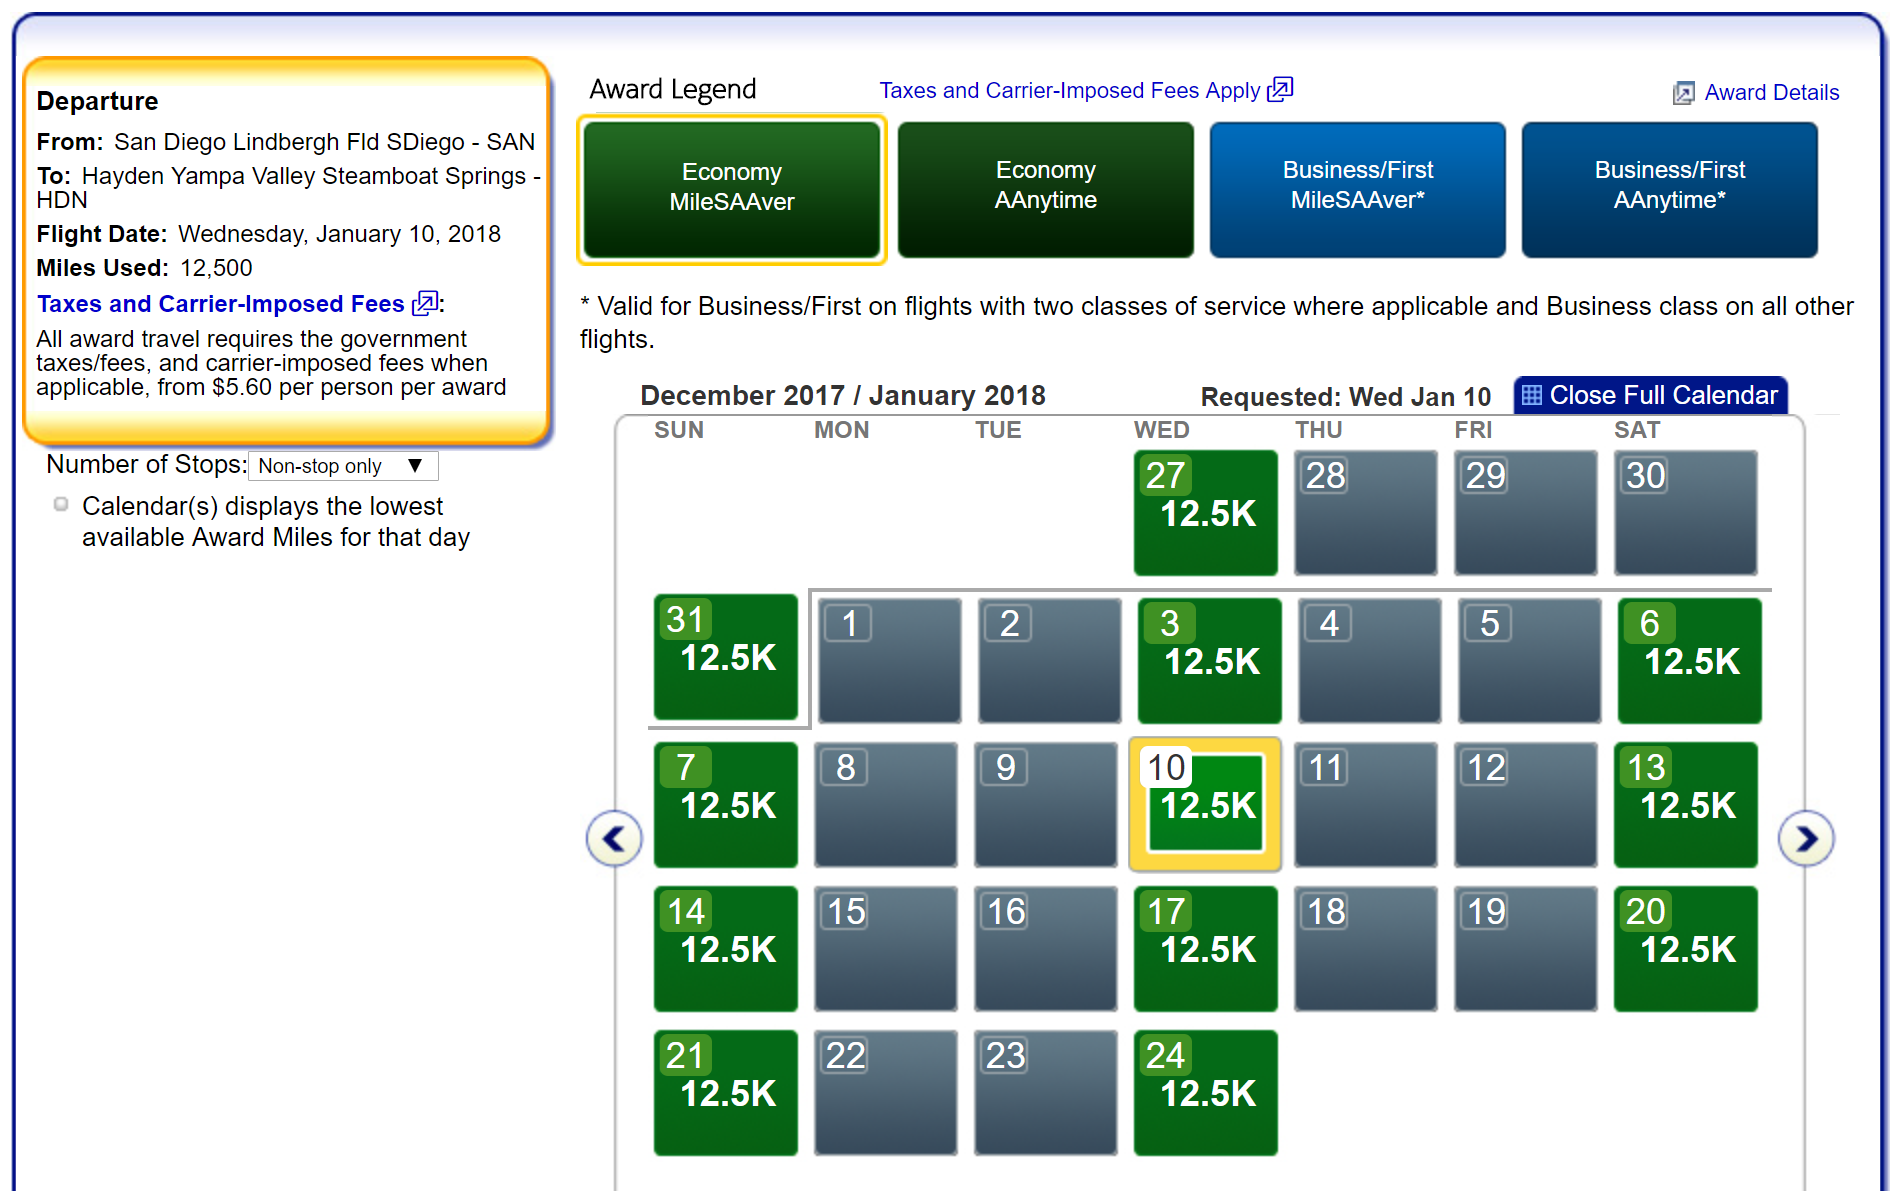Open Taxes and Carrier-Imposed Fees Apply link
The width and height of the screenshot is (1902, 1191).
coord(1069,91)
